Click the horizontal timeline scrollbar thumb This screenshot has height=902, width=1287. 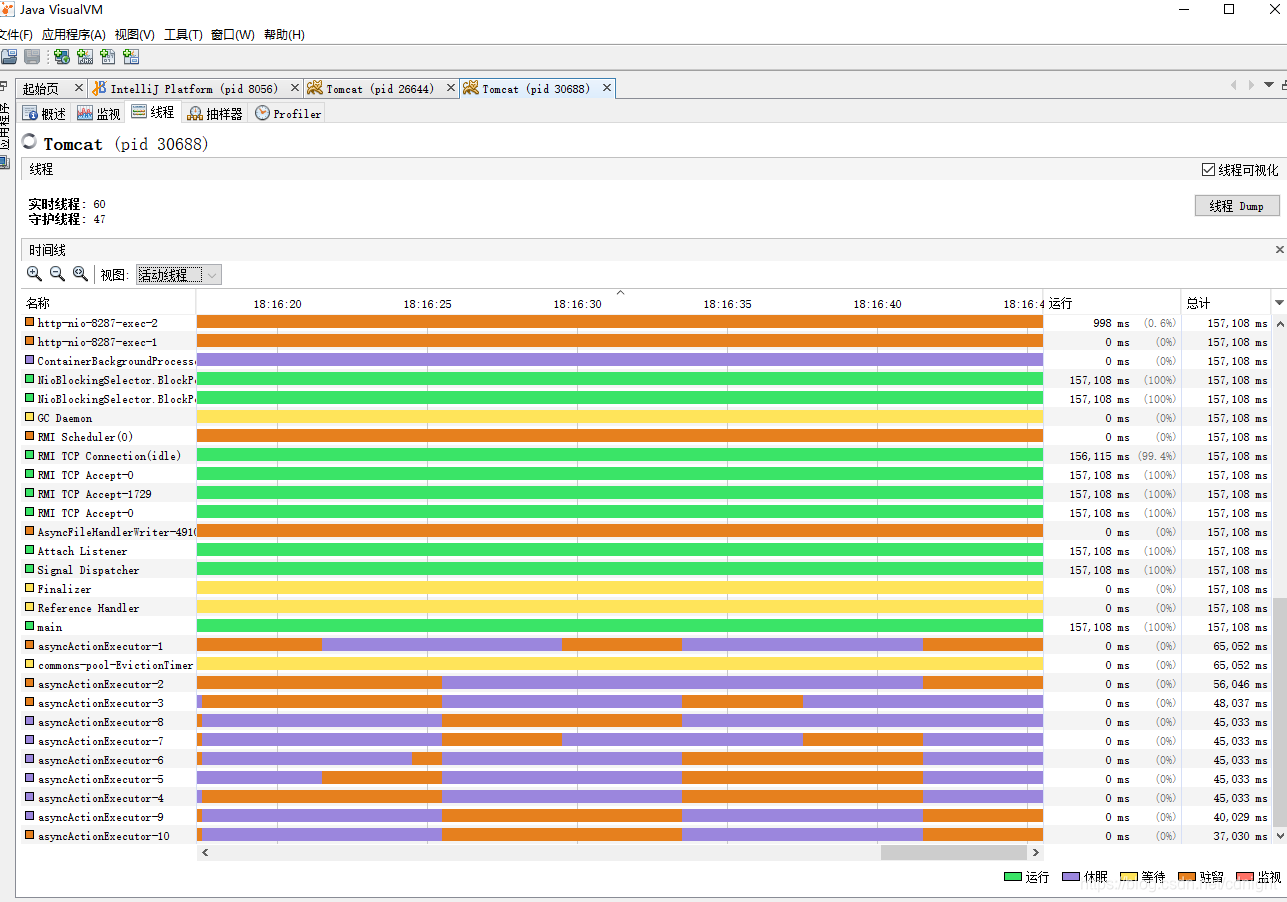click(954, 852)
